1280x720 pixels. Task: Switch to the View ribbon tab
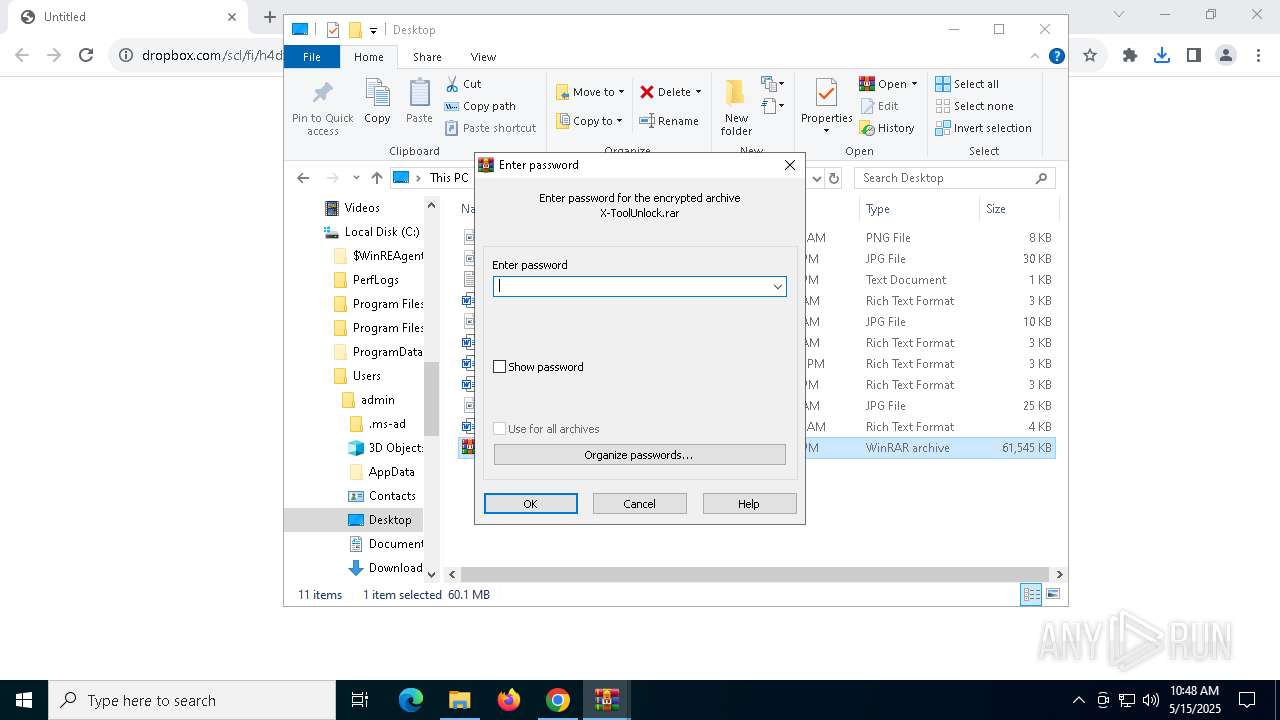point(483,57)
